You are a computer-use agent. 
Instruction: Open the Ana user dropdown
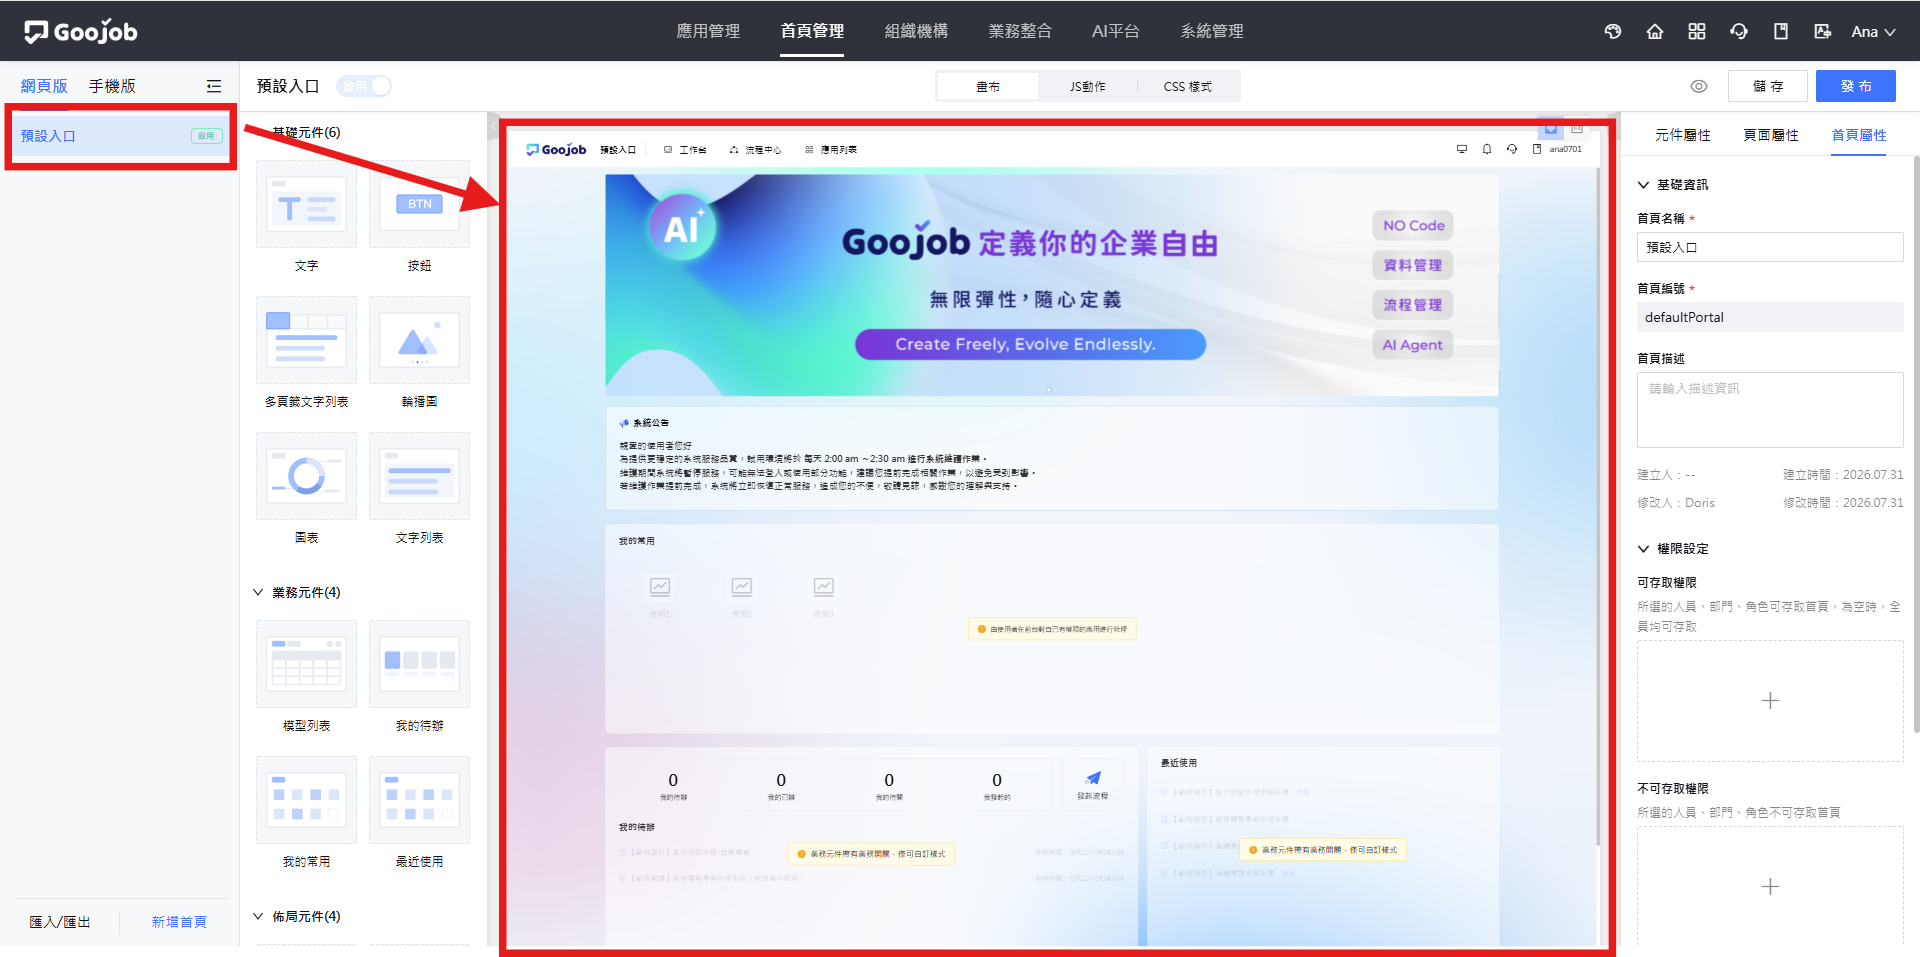pyautogui.click(x=1873, y=31)
